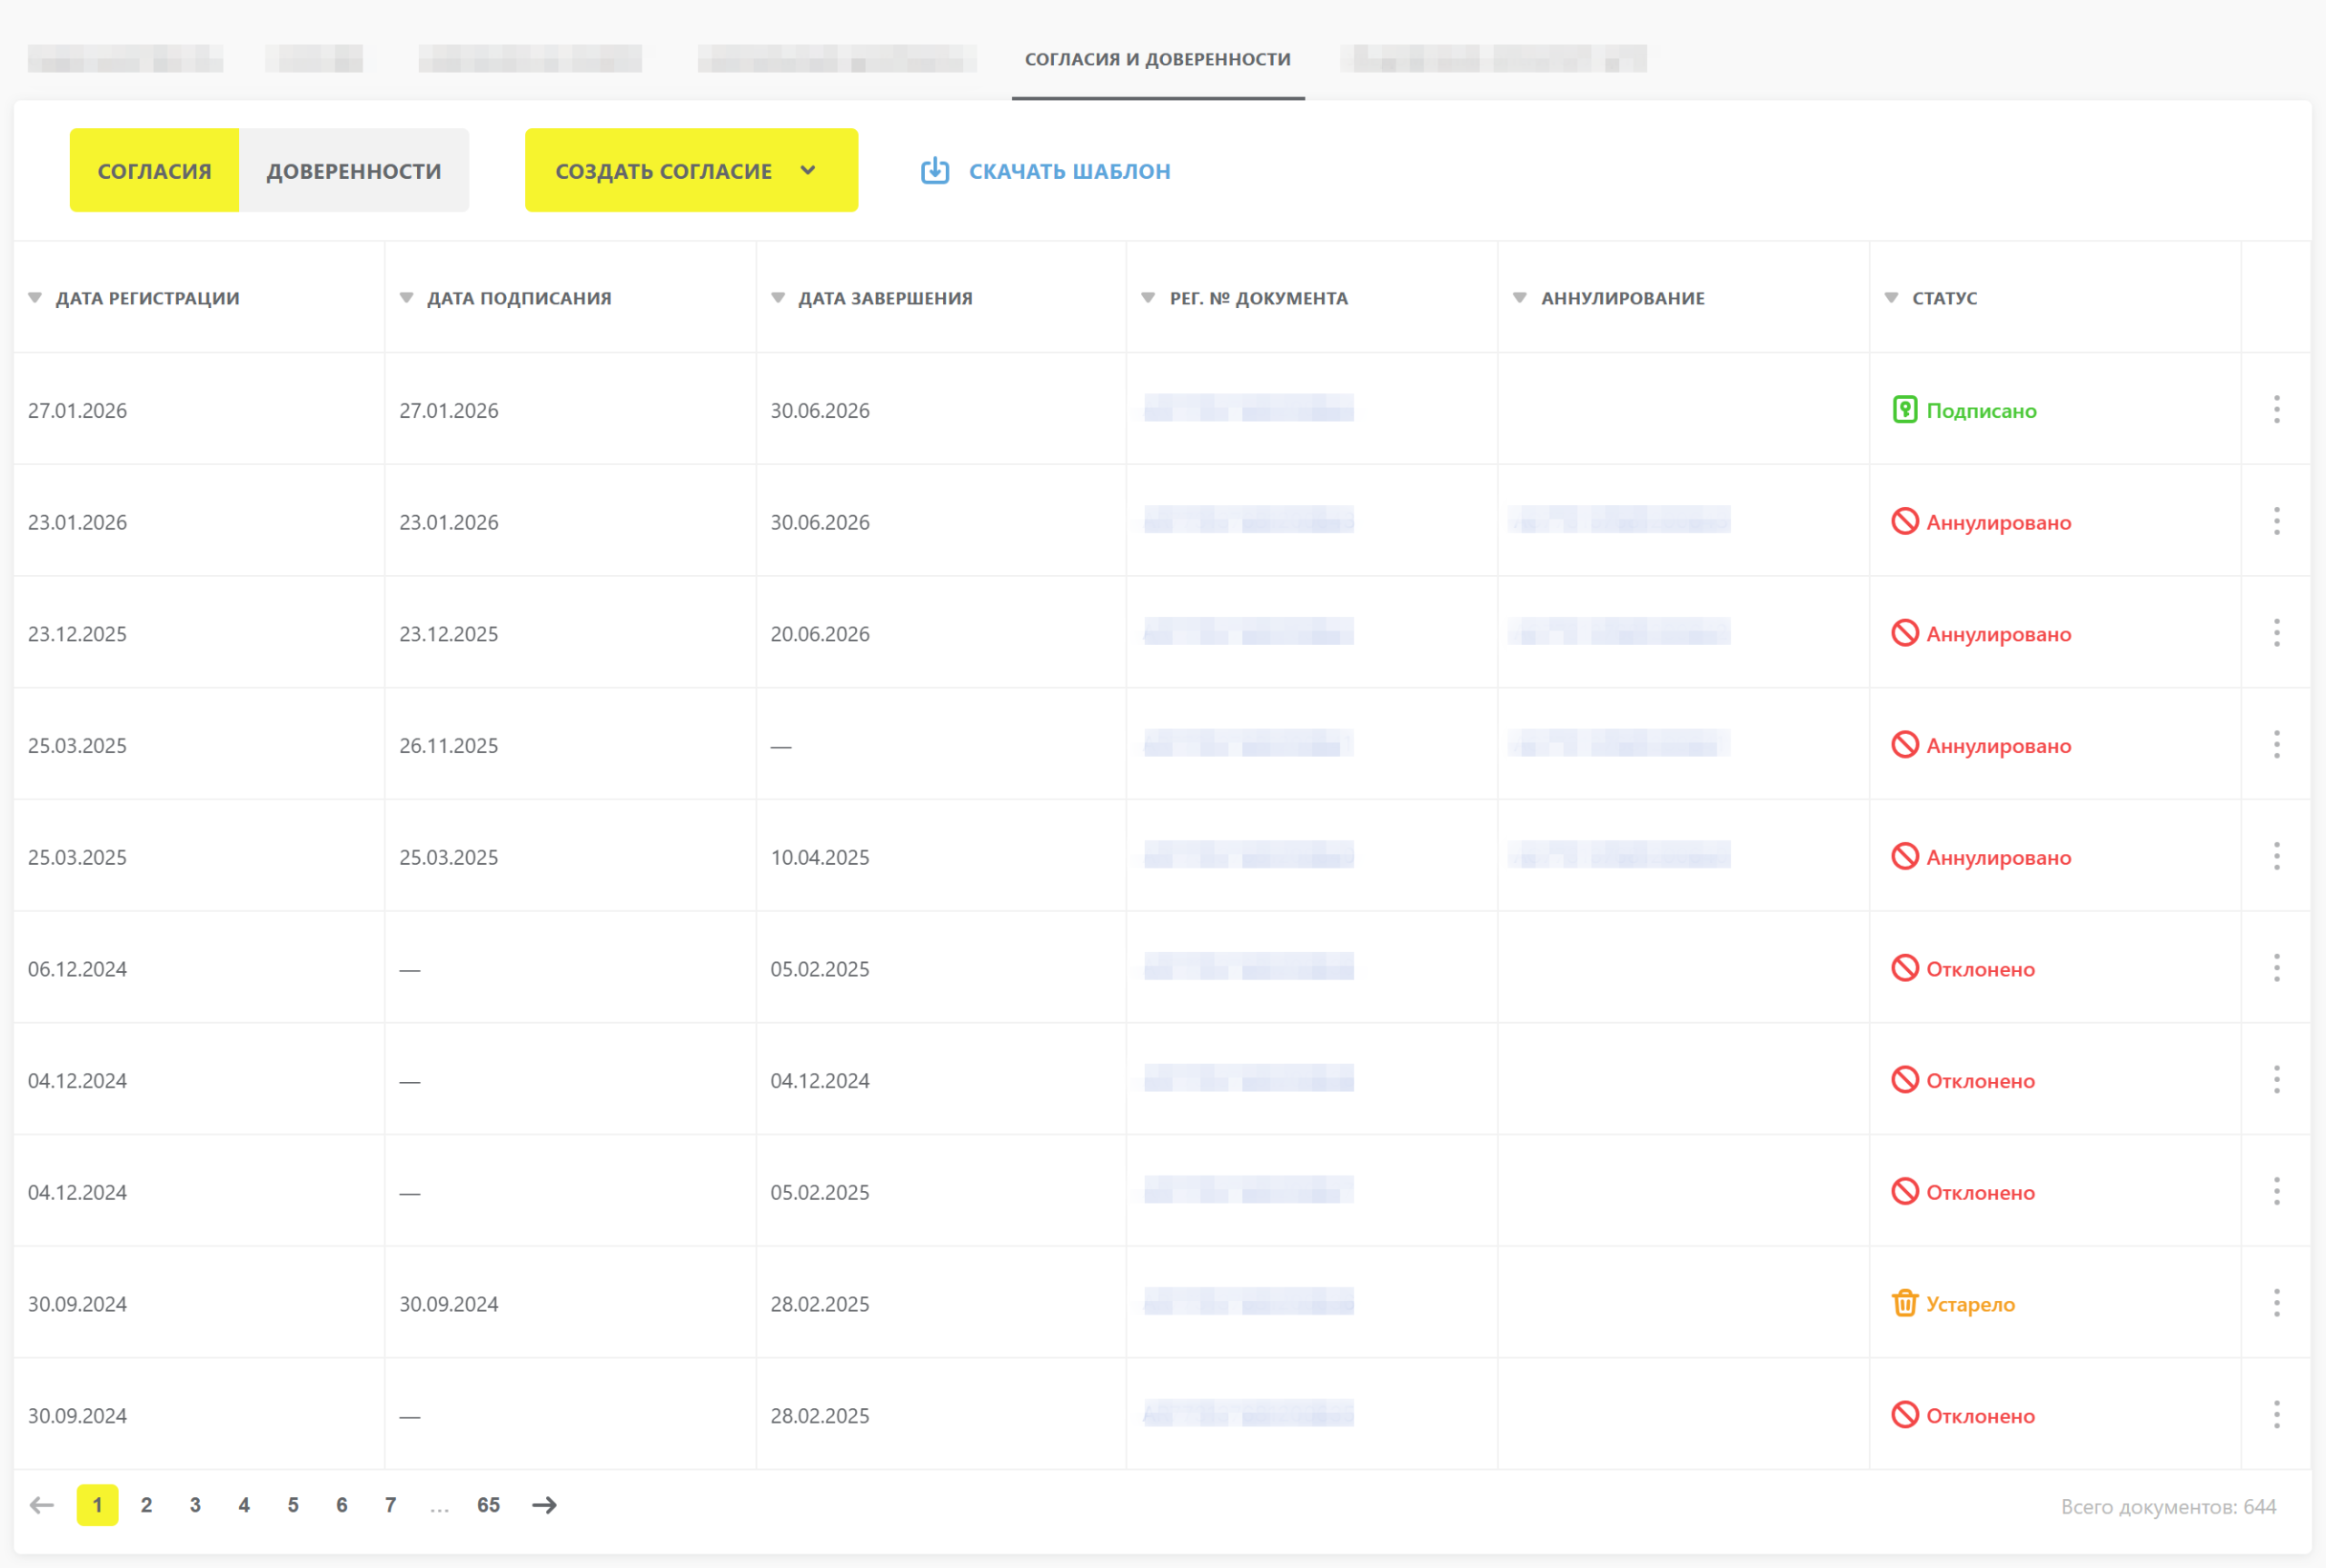Image resolution: width=2326 pixels, height=1568 pixels.
Task: Switch to the Доверенности sub-tab
Action: (354, 170)
